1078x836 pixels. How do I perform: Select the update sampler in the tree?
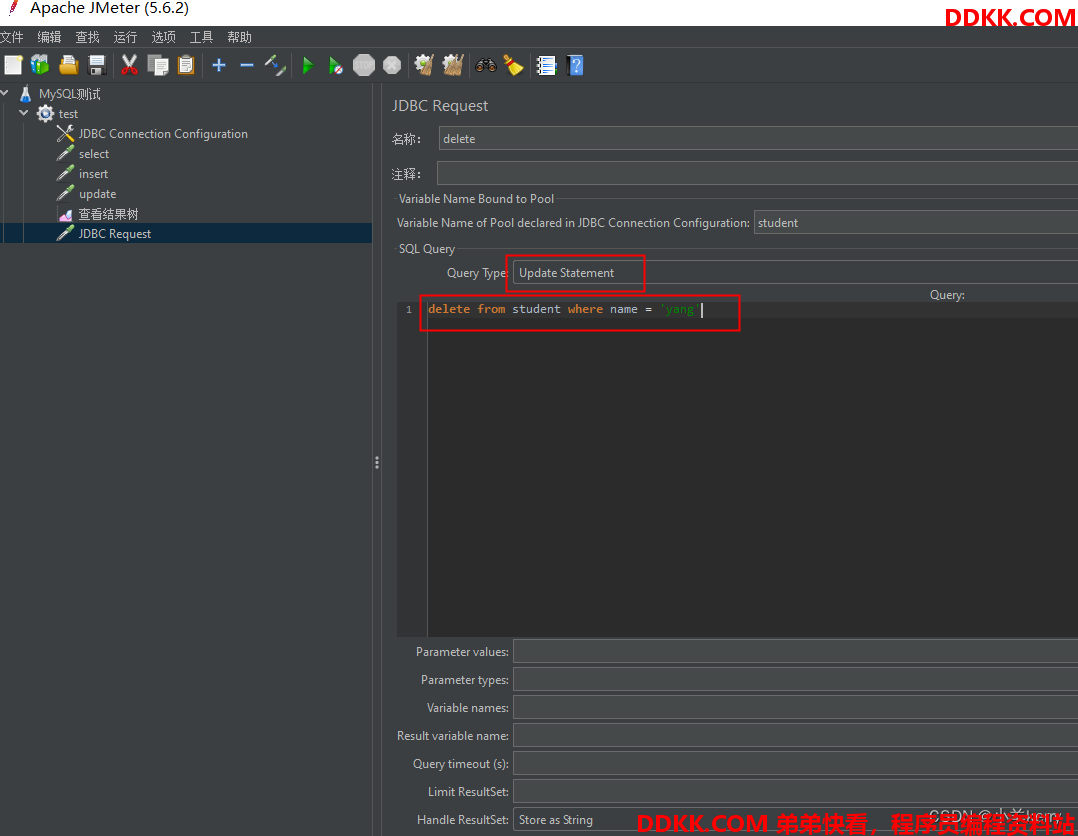click(x=97, y=194)
